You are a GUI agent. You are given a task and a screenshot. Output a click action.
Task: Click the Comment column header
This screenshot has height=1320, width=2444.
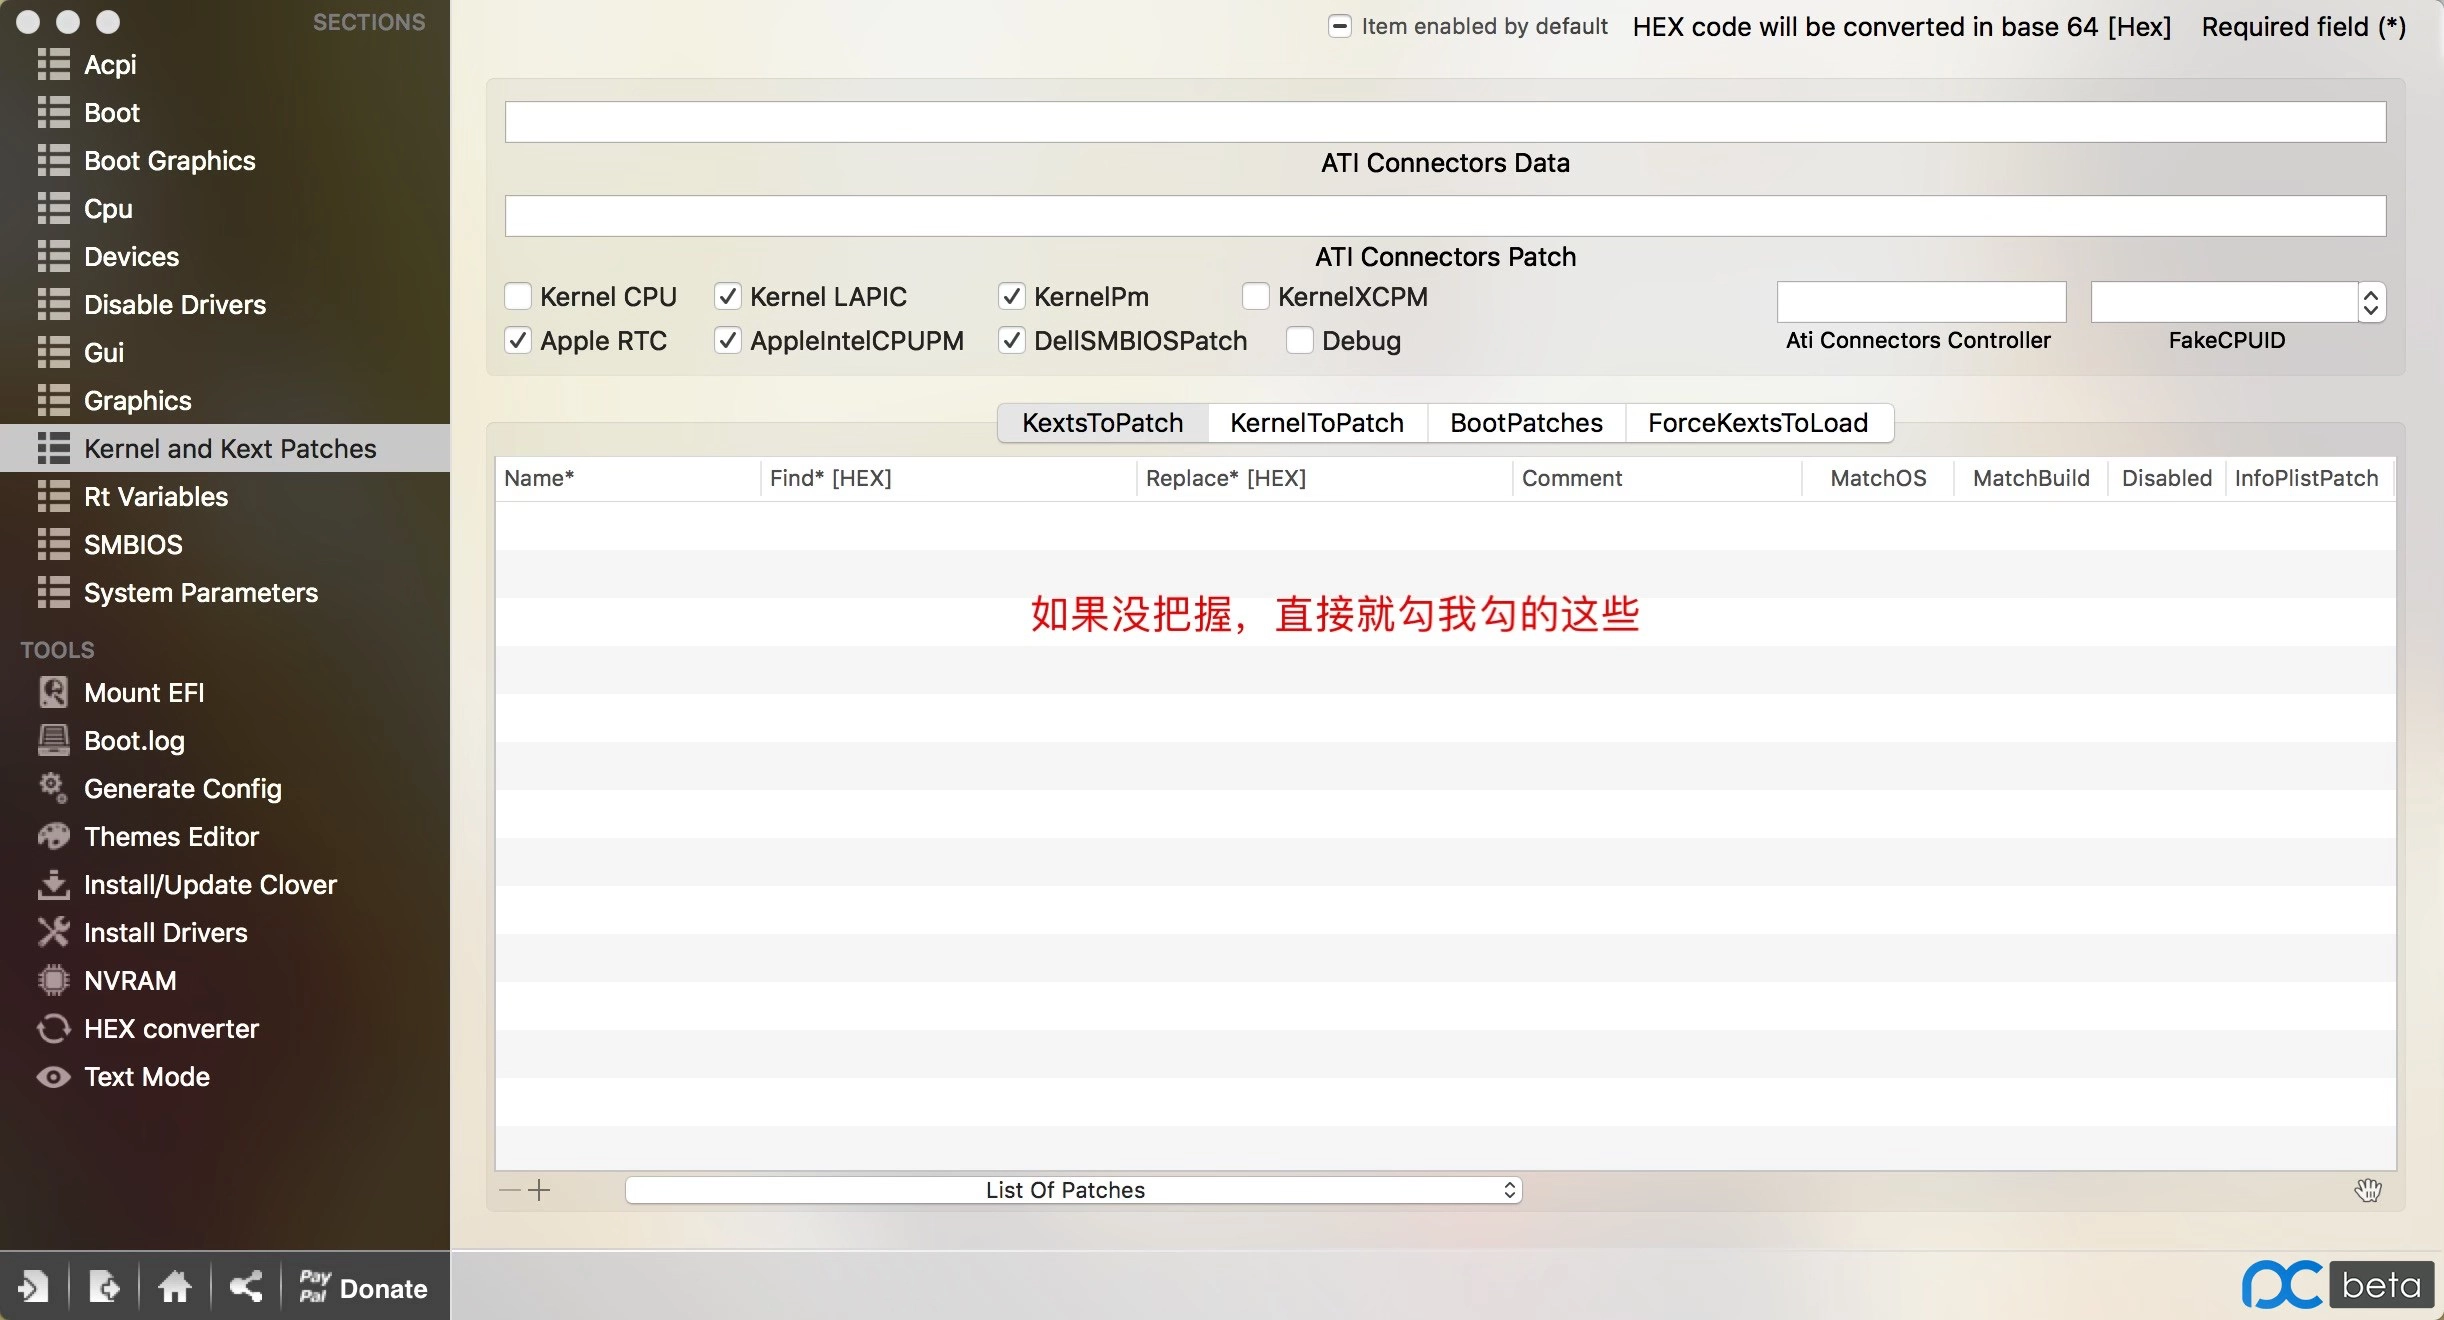pyautogui.click(x=1657, y=478)
